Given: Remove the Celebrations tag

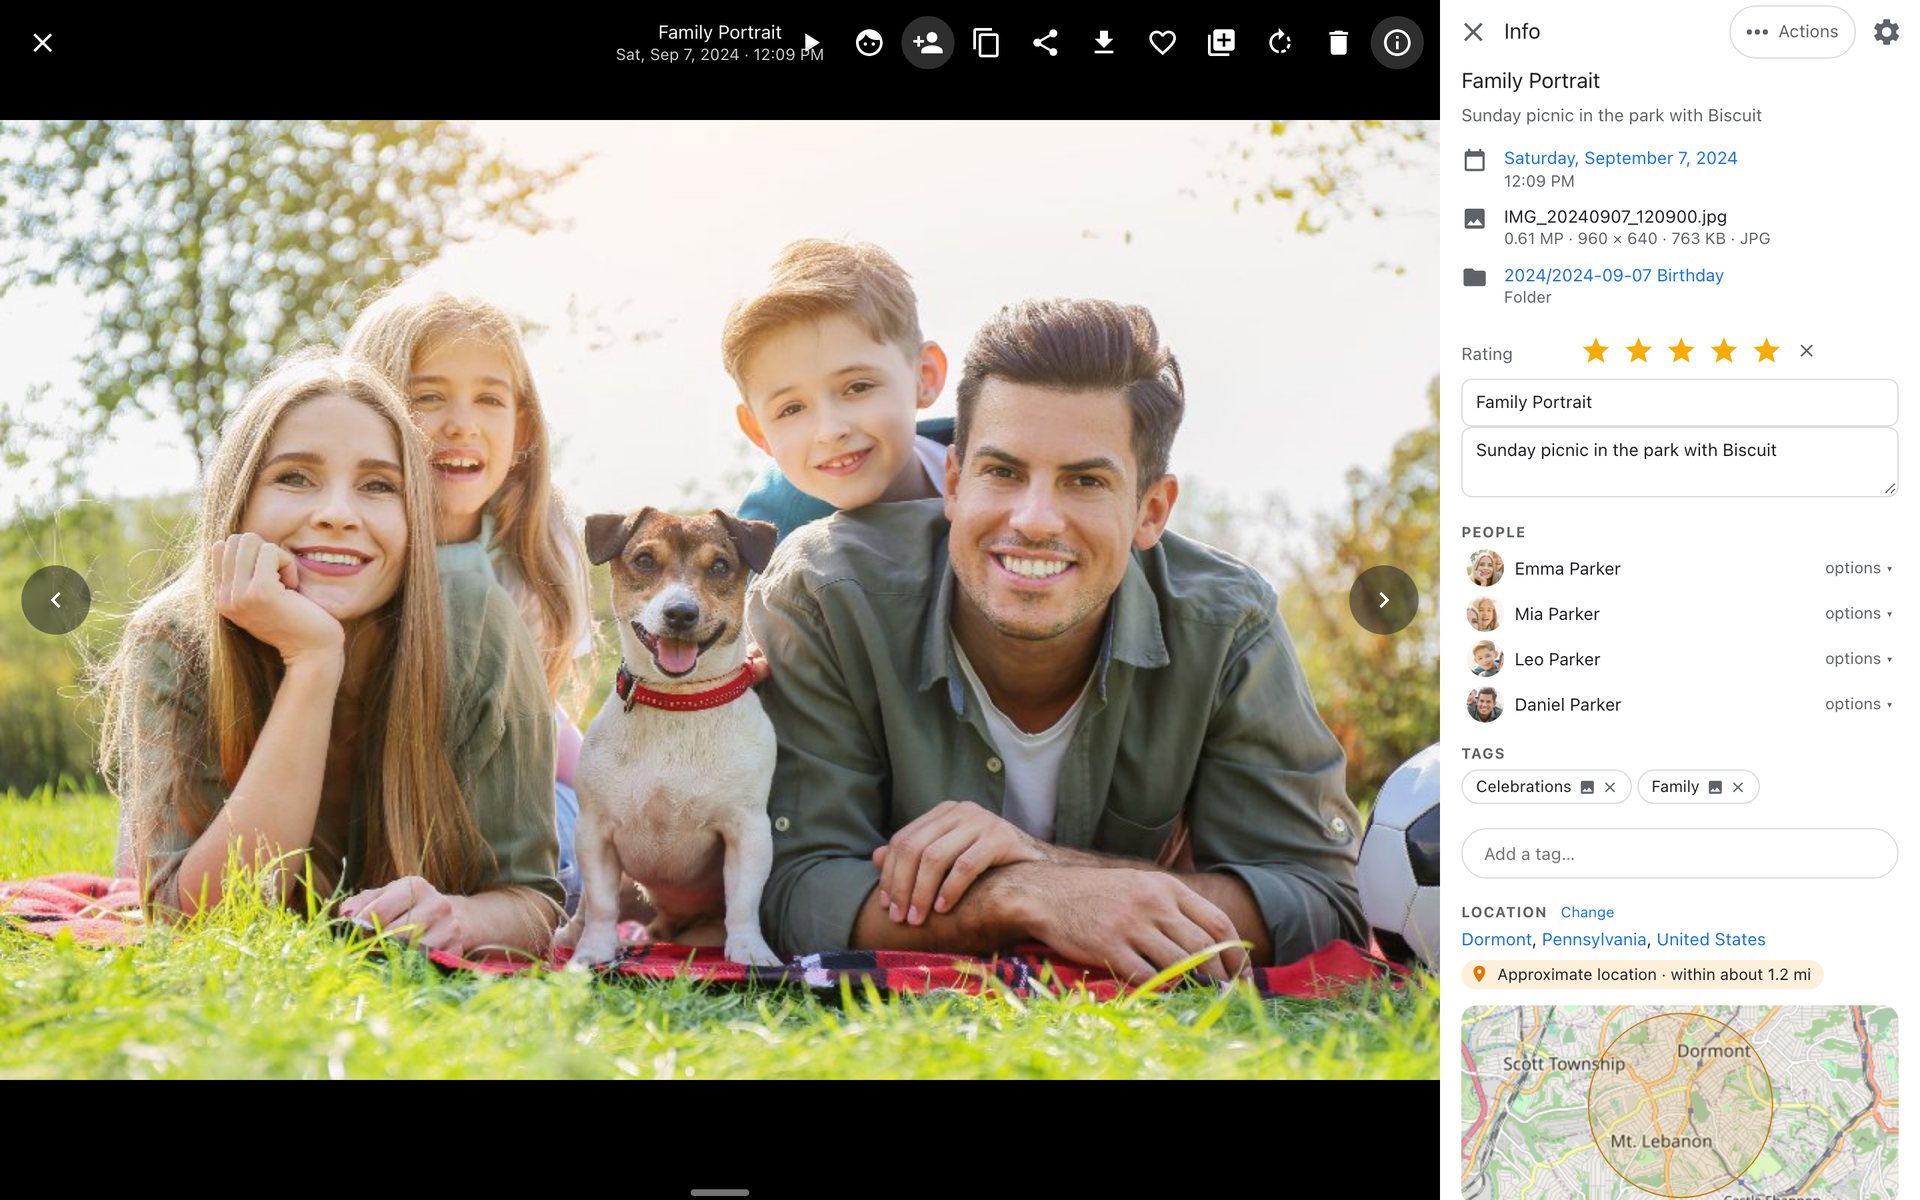Looking at the screenshot, I should (x=1610, y=787).
